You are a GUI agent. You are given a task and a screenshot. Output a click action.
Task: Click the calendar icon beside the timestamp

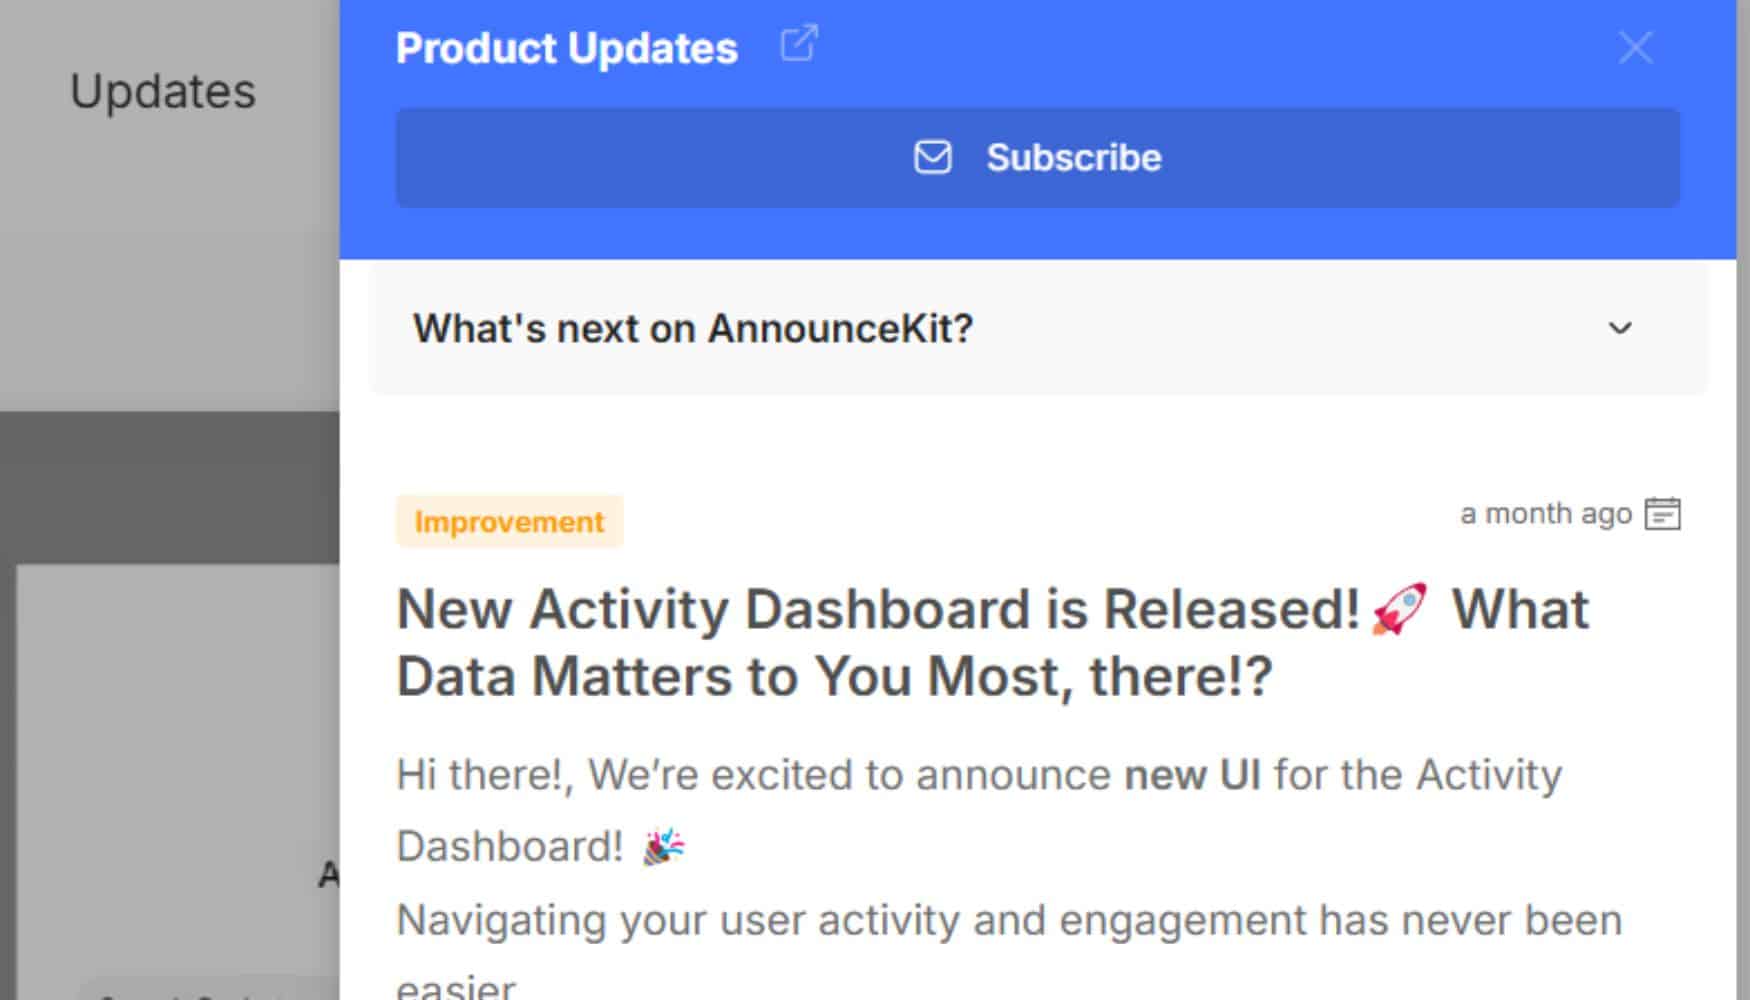click(x=1663, y=513)
